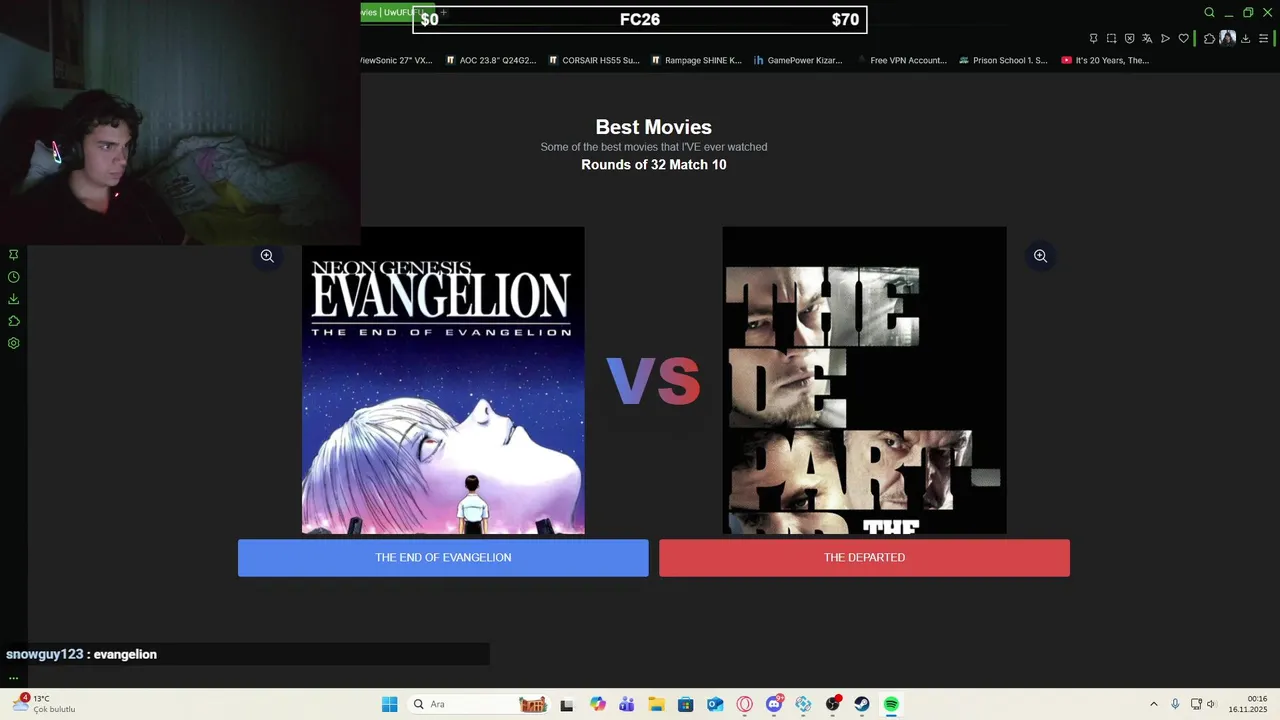Viewport: 1280px width, 720px height.
Task: Open Steam from the taskbar
Action: point(861,704)
